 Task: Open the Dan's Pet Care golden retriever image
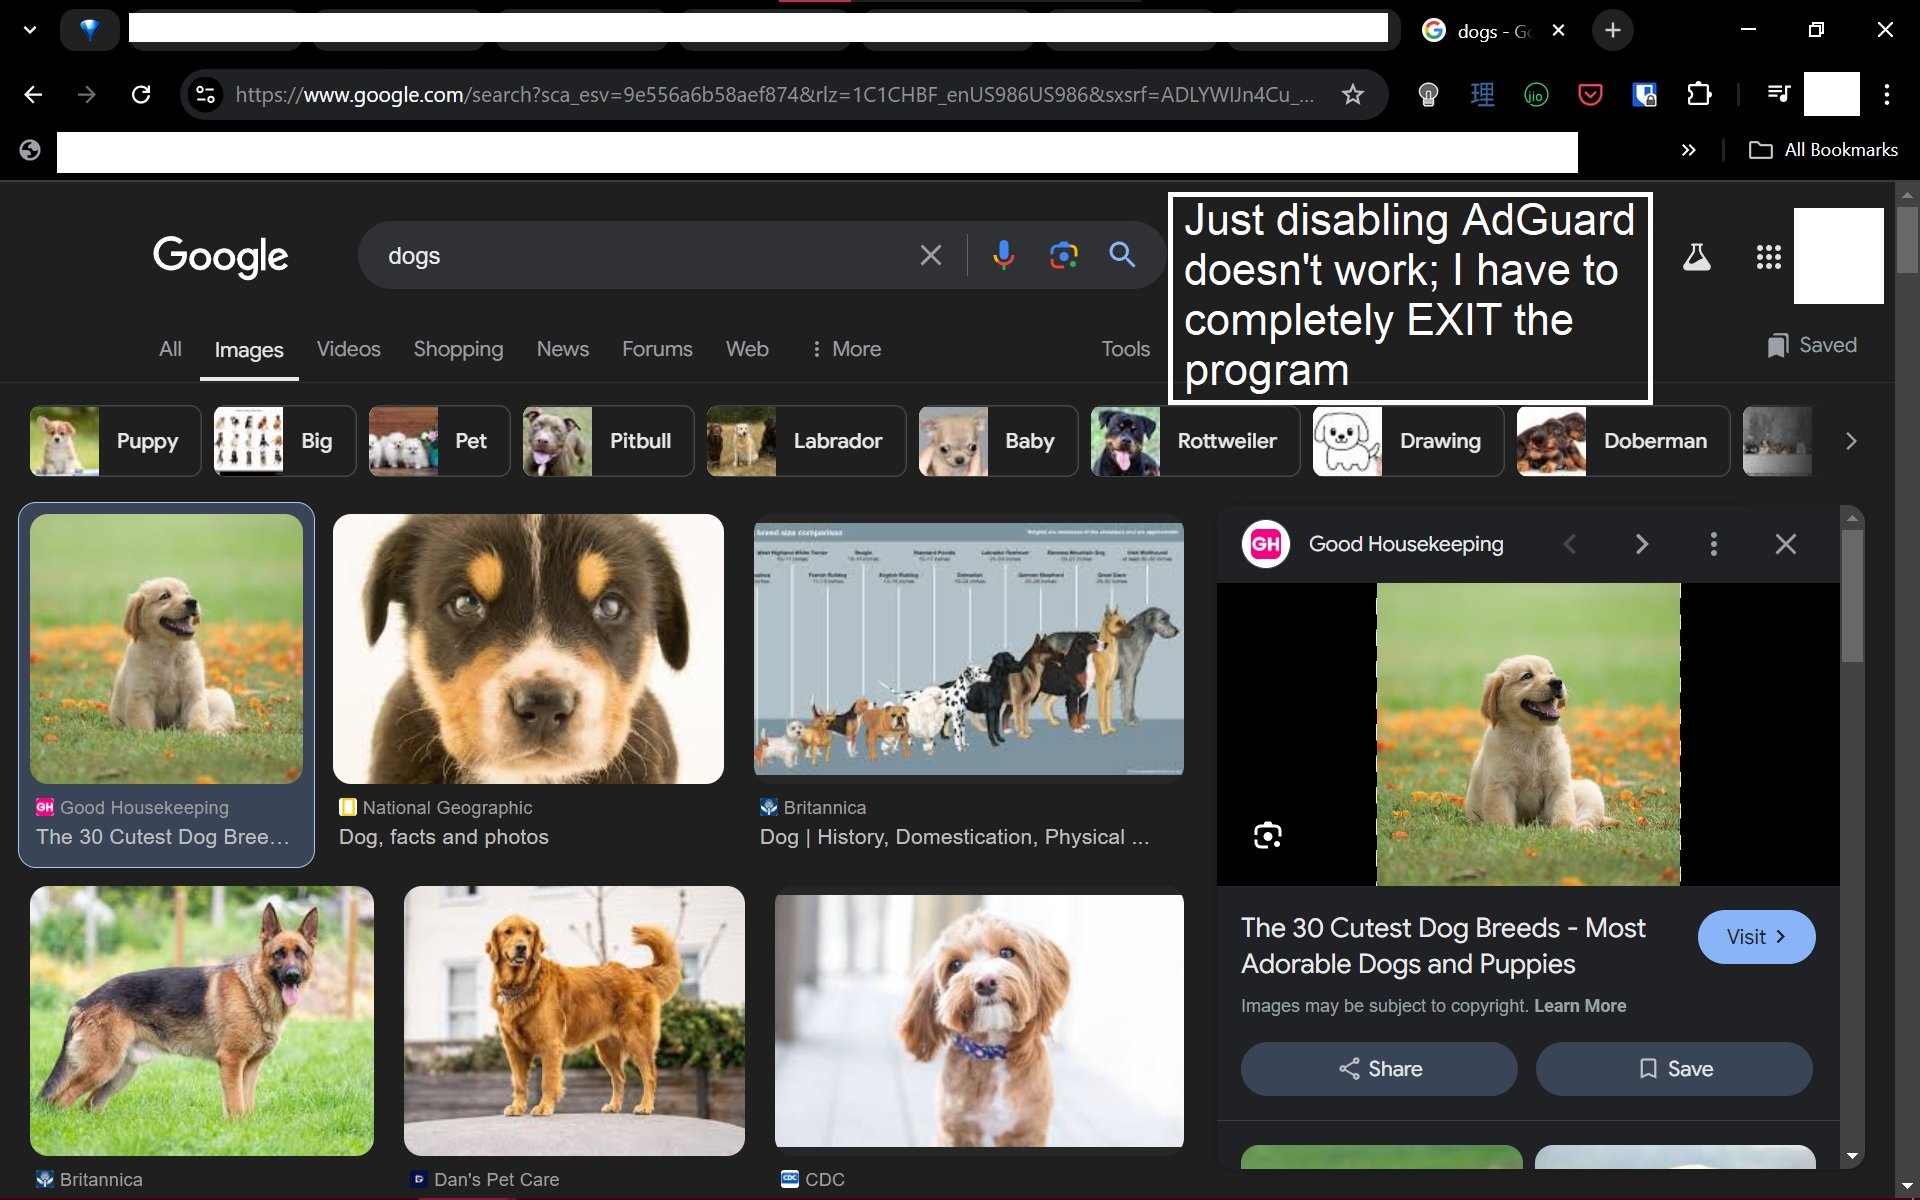tap(574, 1021)
